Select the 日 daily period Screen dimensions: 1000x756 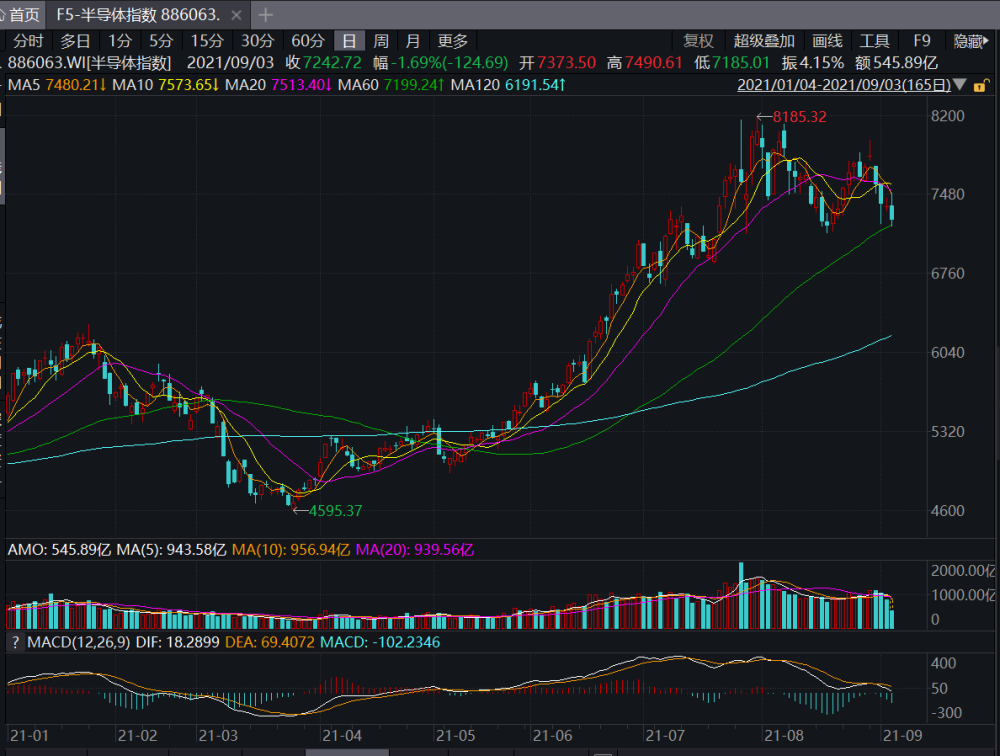pyautogui.click(x=349, y=41)
